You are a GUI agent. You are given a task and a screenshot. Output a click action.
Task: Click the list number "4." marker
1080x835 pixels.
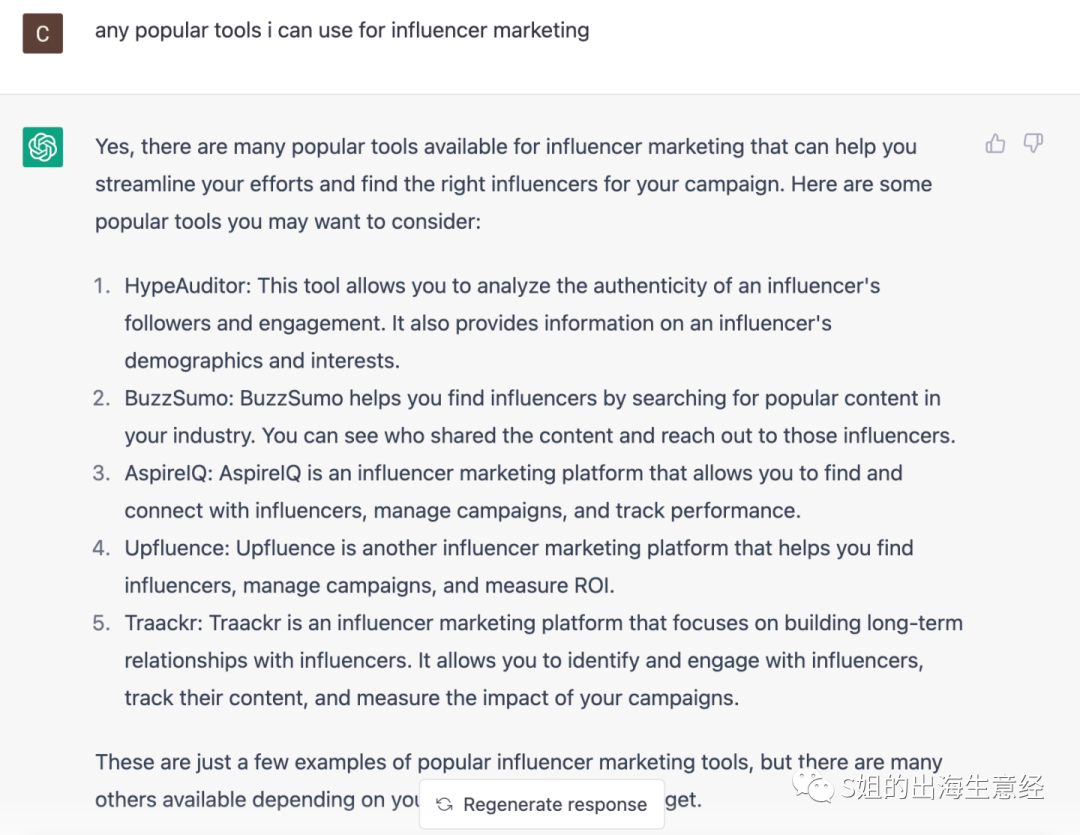click(x=102, y=548)
